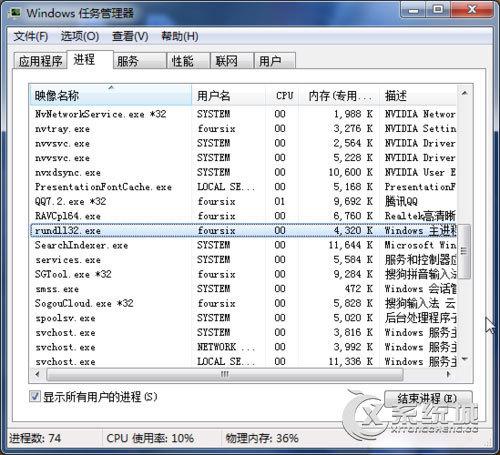Screen dimensions: 500x455
Task: Select the SGTool.exe *32 process
Action: tap(243, 274)
